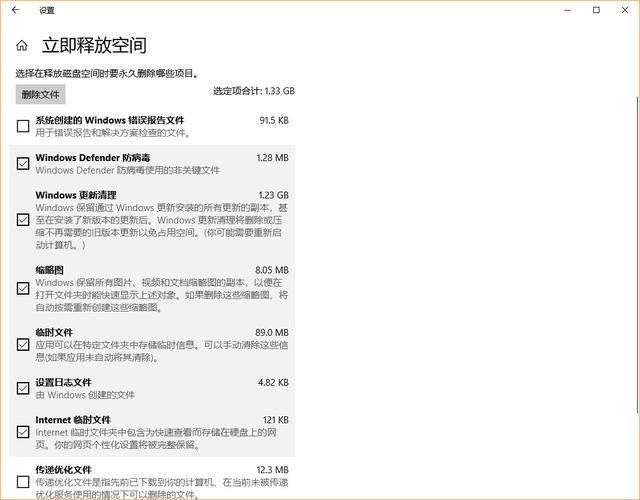Click the 8.05 MB size value
Screen dimensions: 640x500
click(x=272, y=270)
